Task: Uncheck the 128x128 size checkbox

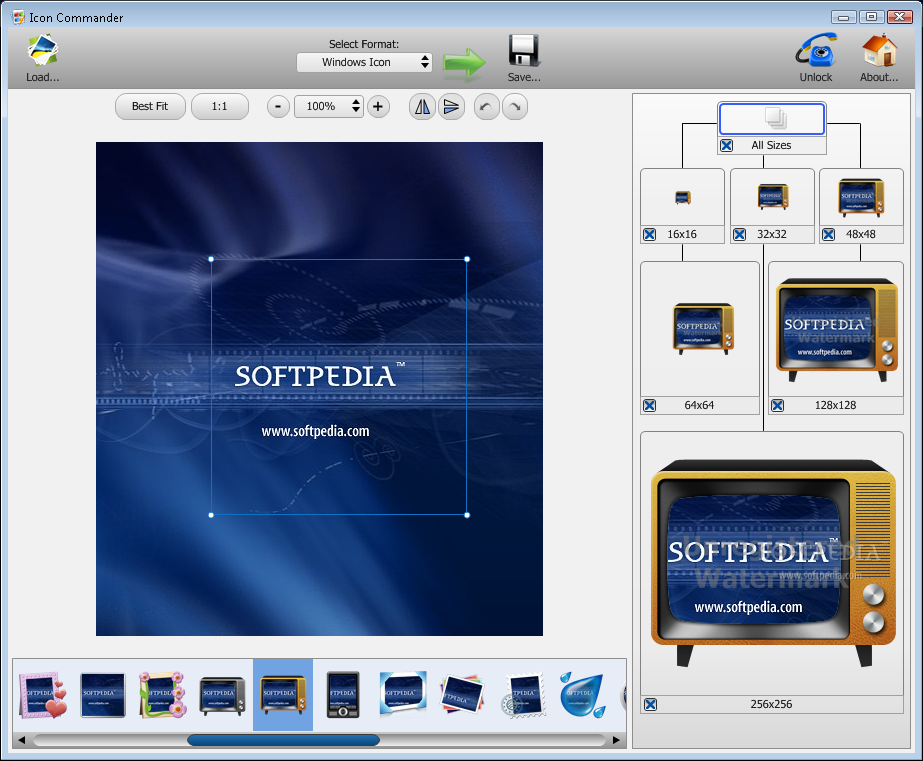Action: (x=778, y=406)
